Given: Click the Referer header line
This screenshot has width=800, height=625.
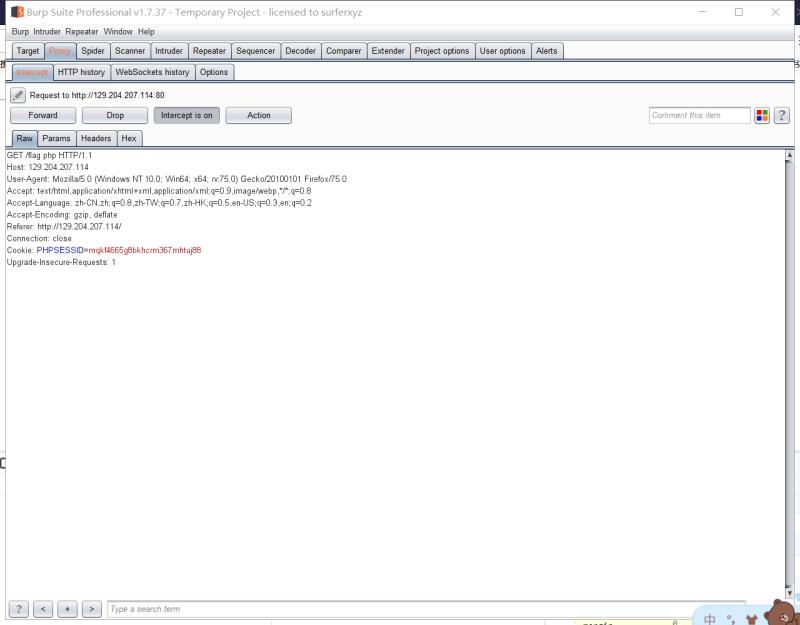Looking at the screenshot, I should coord(64,226).
